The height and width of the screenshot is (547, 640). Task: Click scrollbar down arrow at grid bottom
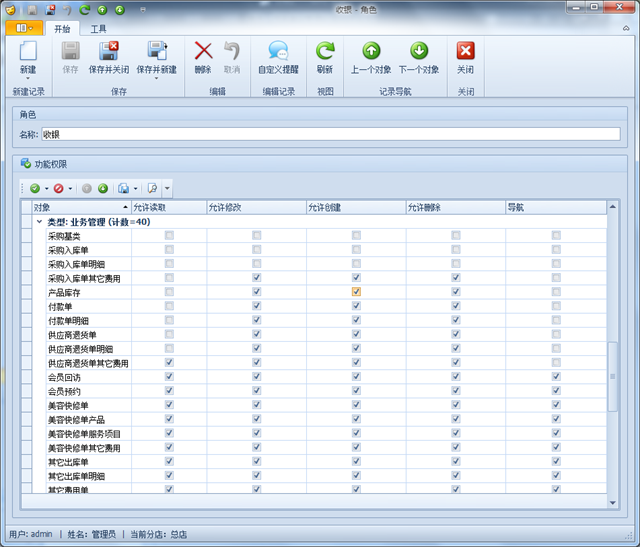click(x=613, y=503)
